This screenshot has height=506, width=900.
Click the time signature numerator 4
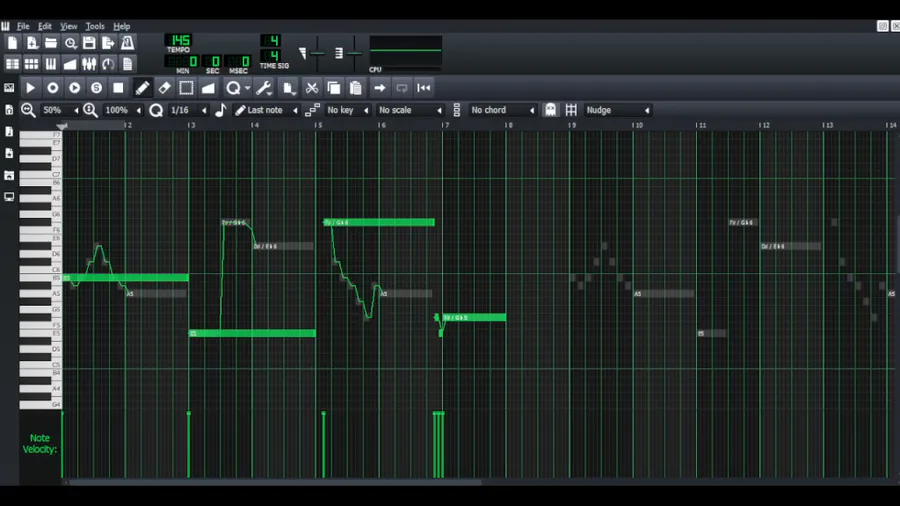pyautogui.click(x=271, y=40)
